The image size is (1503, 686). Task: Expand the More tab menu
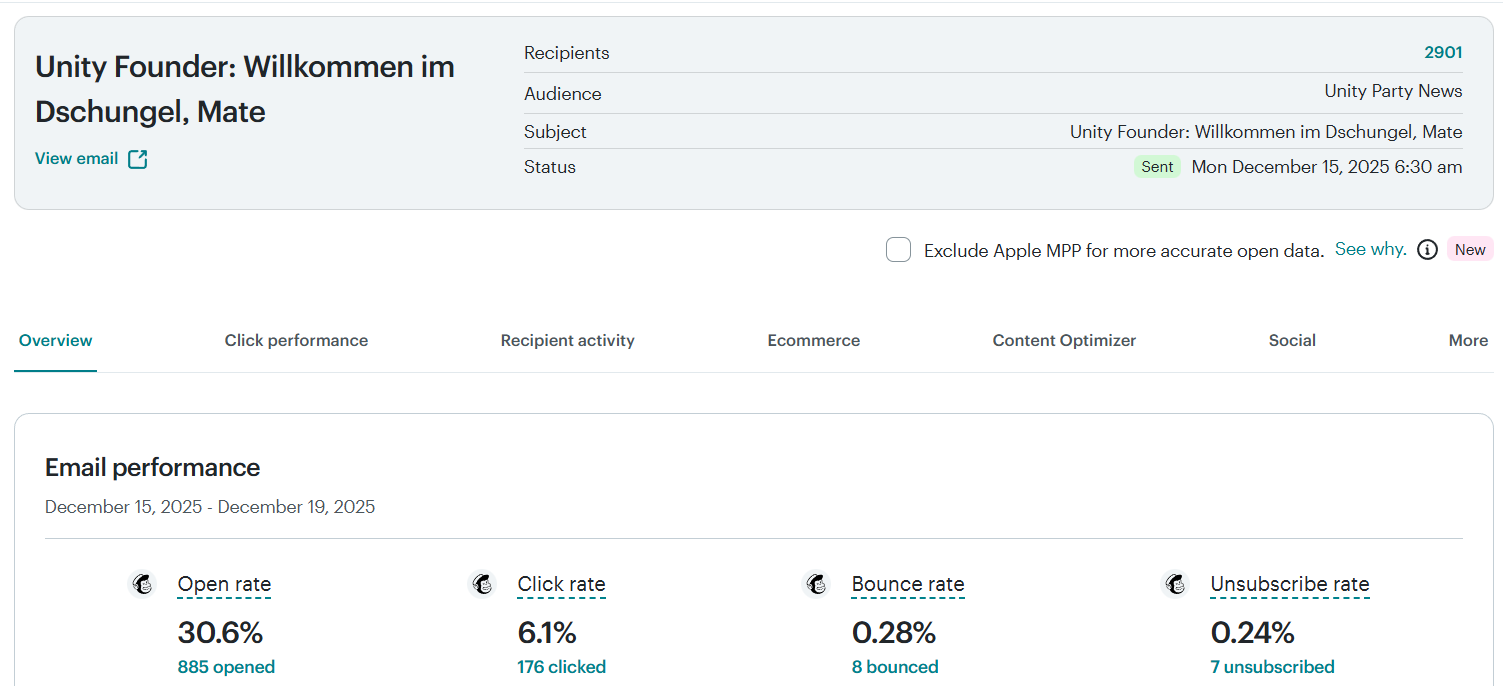tap(1468, 341)
